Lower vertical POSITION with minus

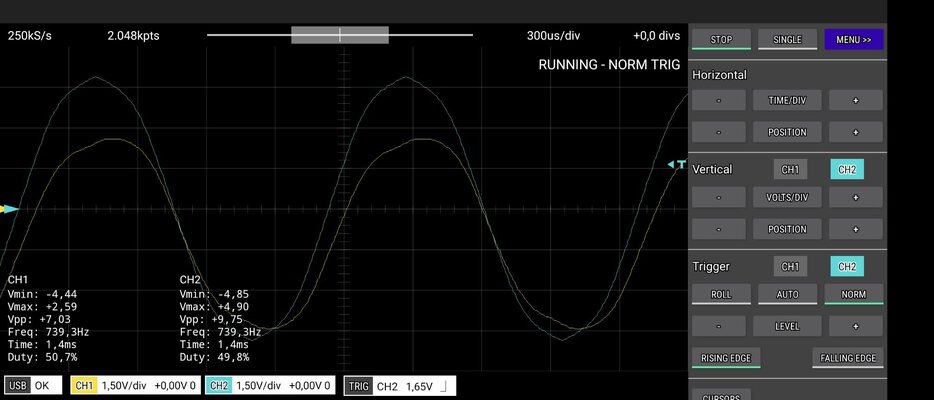click(718, 229)
